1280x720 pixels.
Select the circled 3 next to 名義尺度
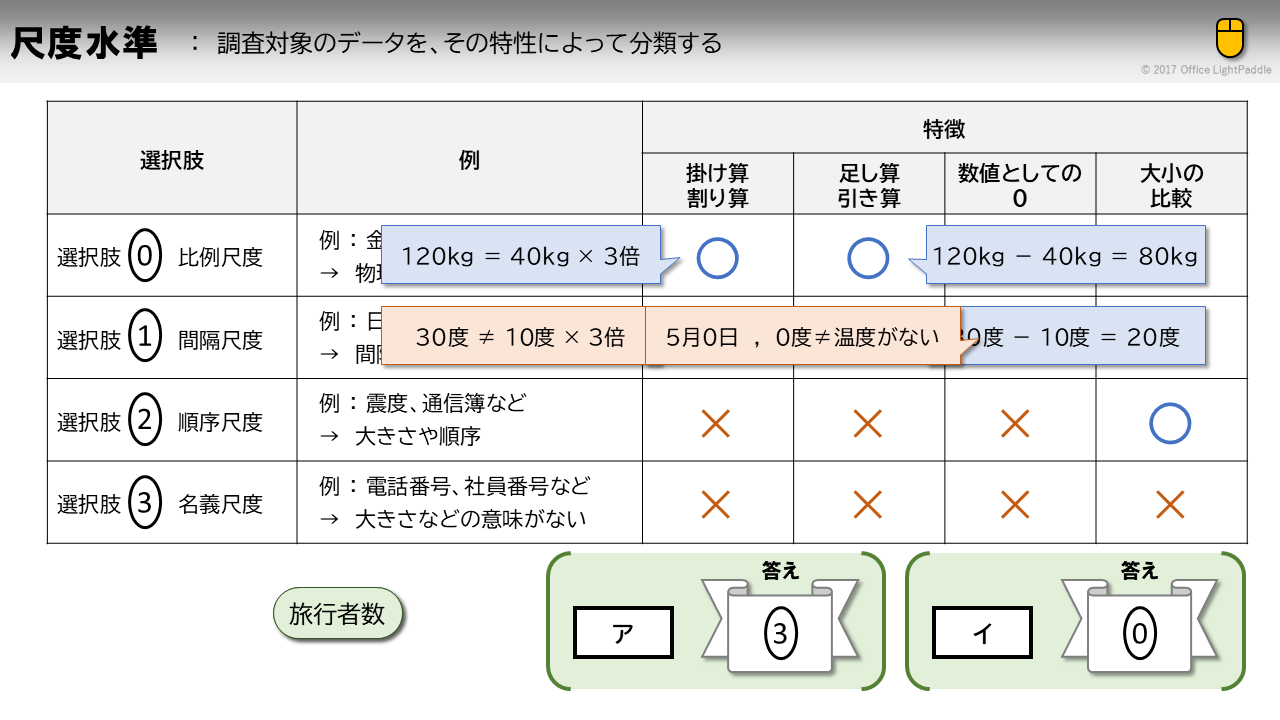pyautogui.click(x=145, y=504)
